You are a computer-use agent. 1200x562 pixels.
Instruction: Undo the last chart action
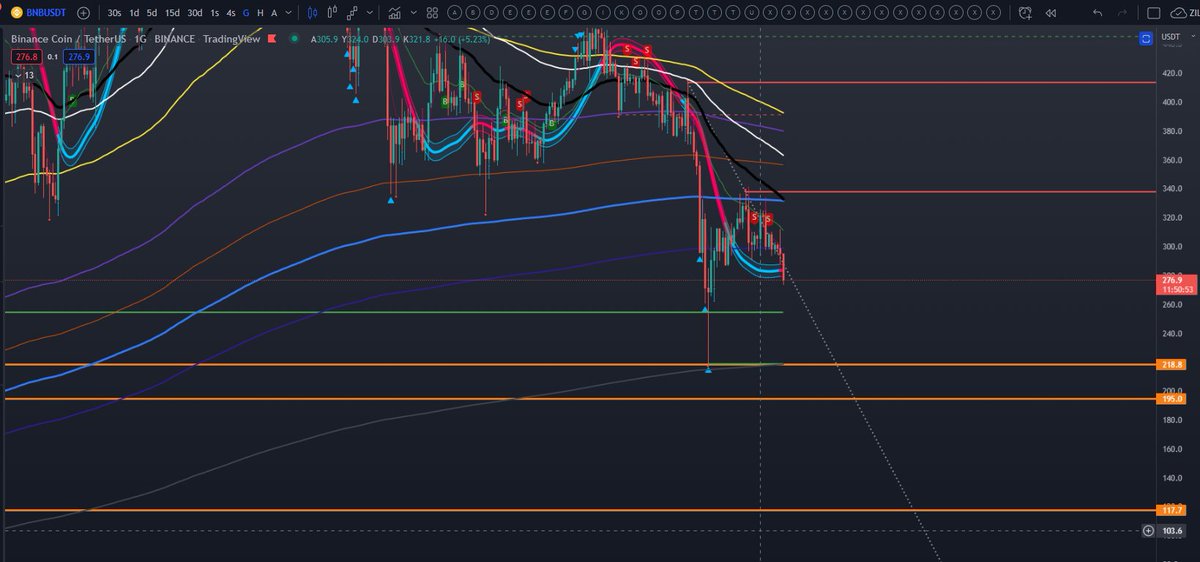coord(1098,13)
